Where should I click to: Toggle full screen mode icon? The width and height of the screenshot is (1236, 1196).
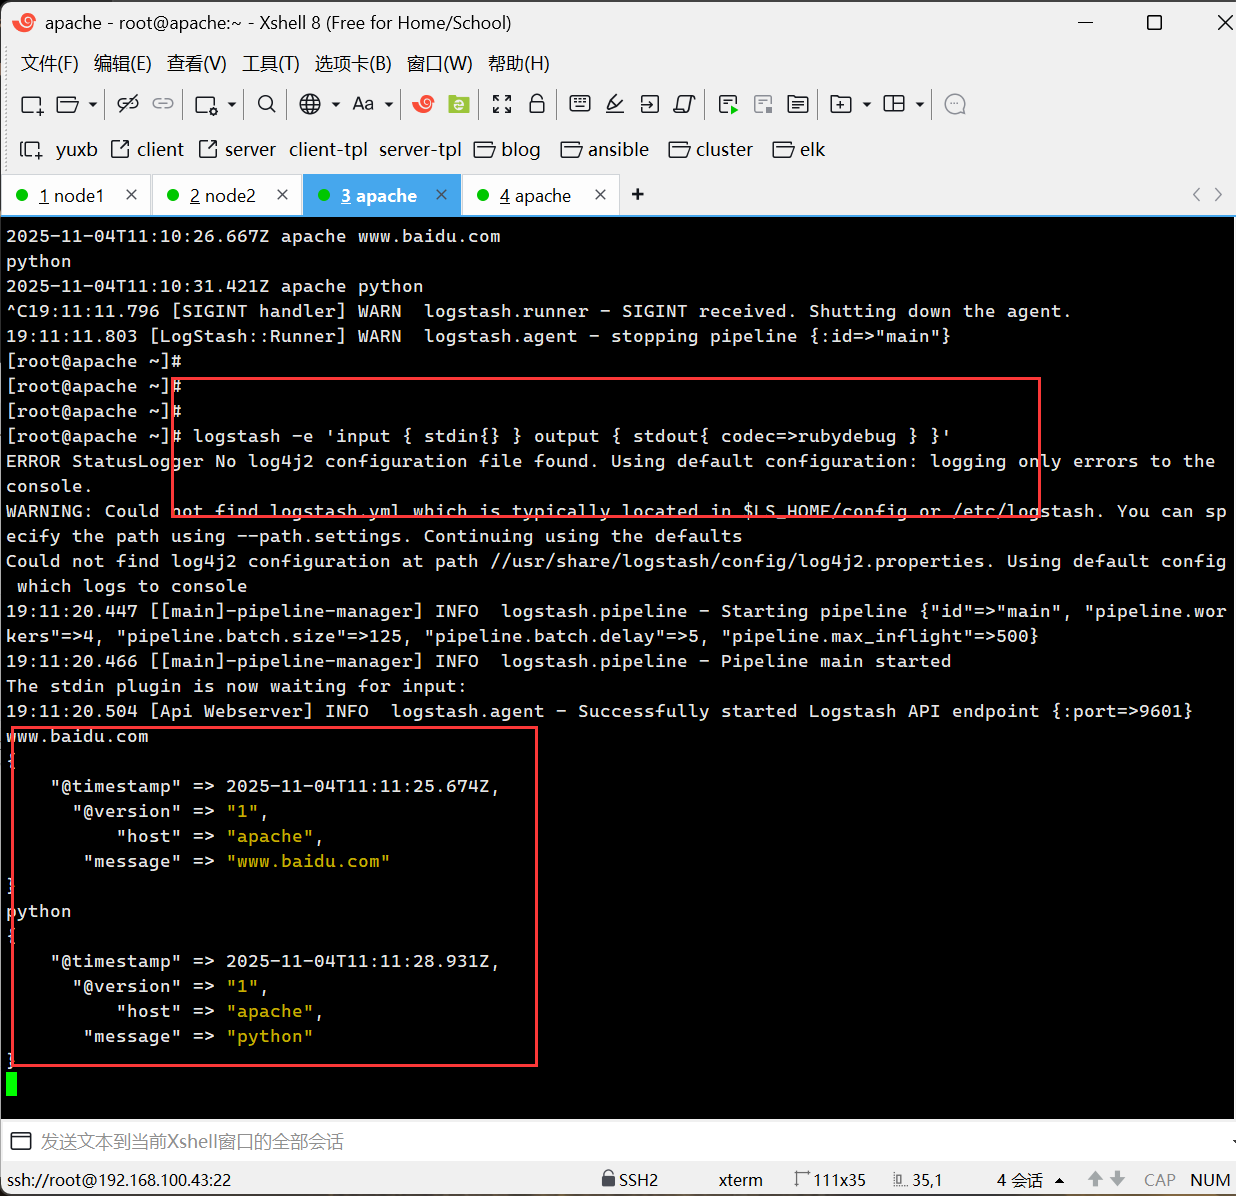point(502,104)
